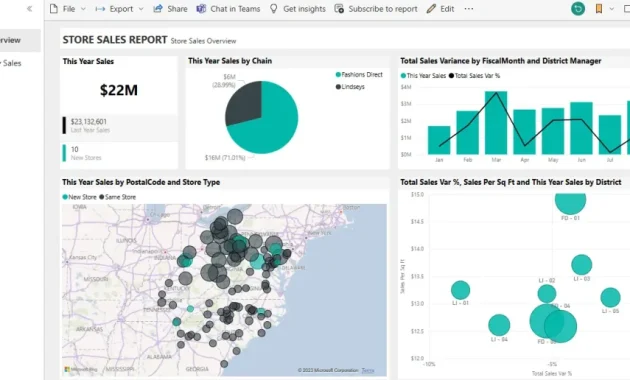Expand the bookmark dropdown chevron
The image size is (630, 380).
[x=612, y=9]
